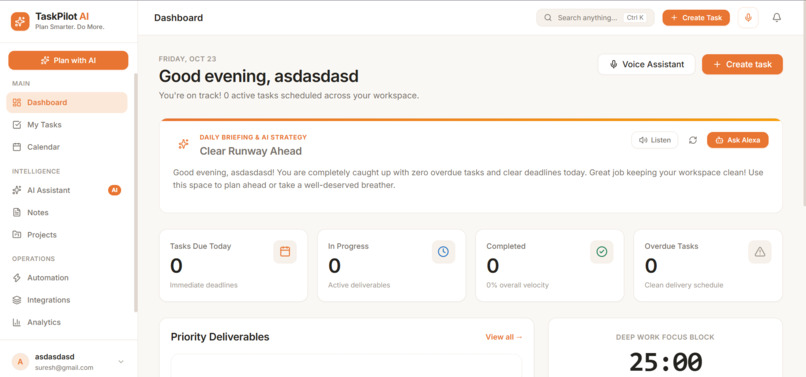
Task: Click the calendar icon in Tasks Due Today card
Action: 285,252
